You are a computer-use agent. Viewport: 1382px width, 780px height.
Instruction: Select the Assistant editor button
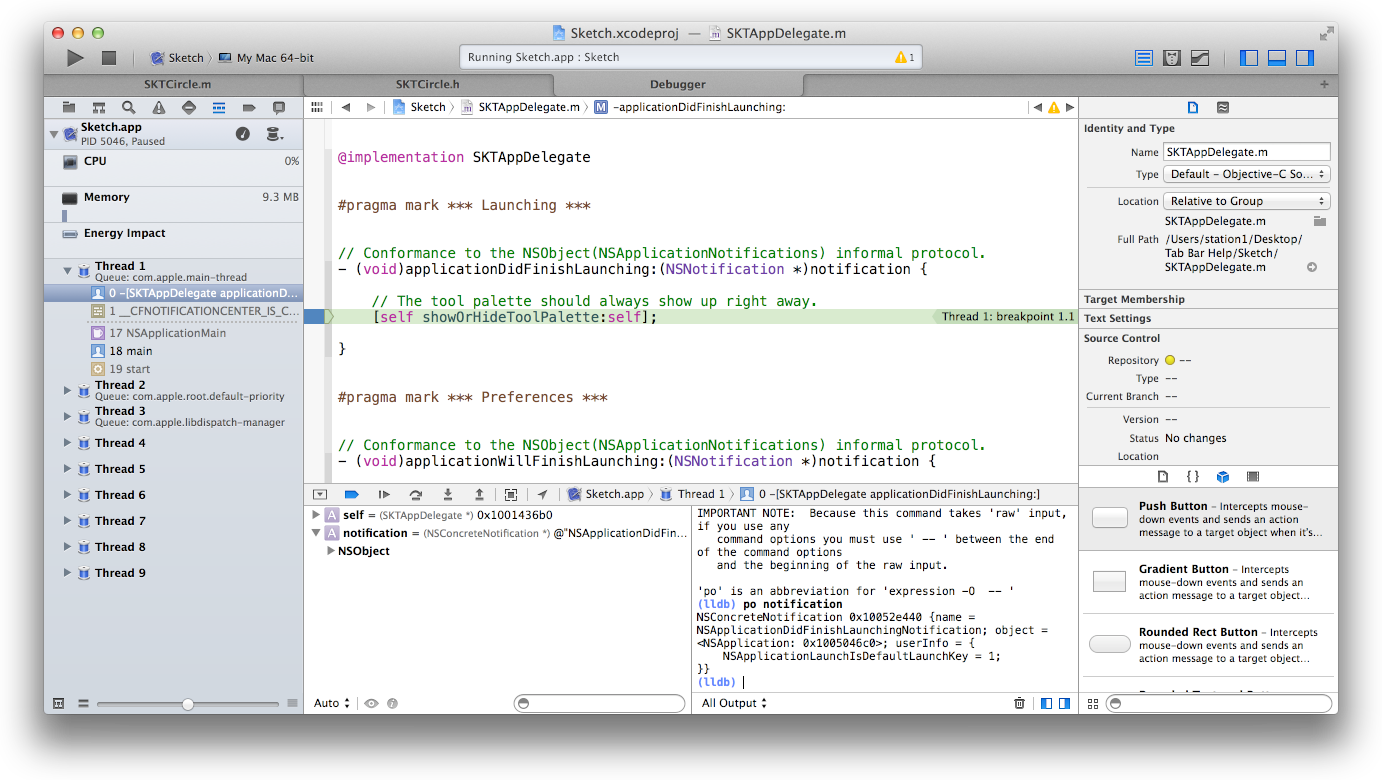[x=1172, y=58]
